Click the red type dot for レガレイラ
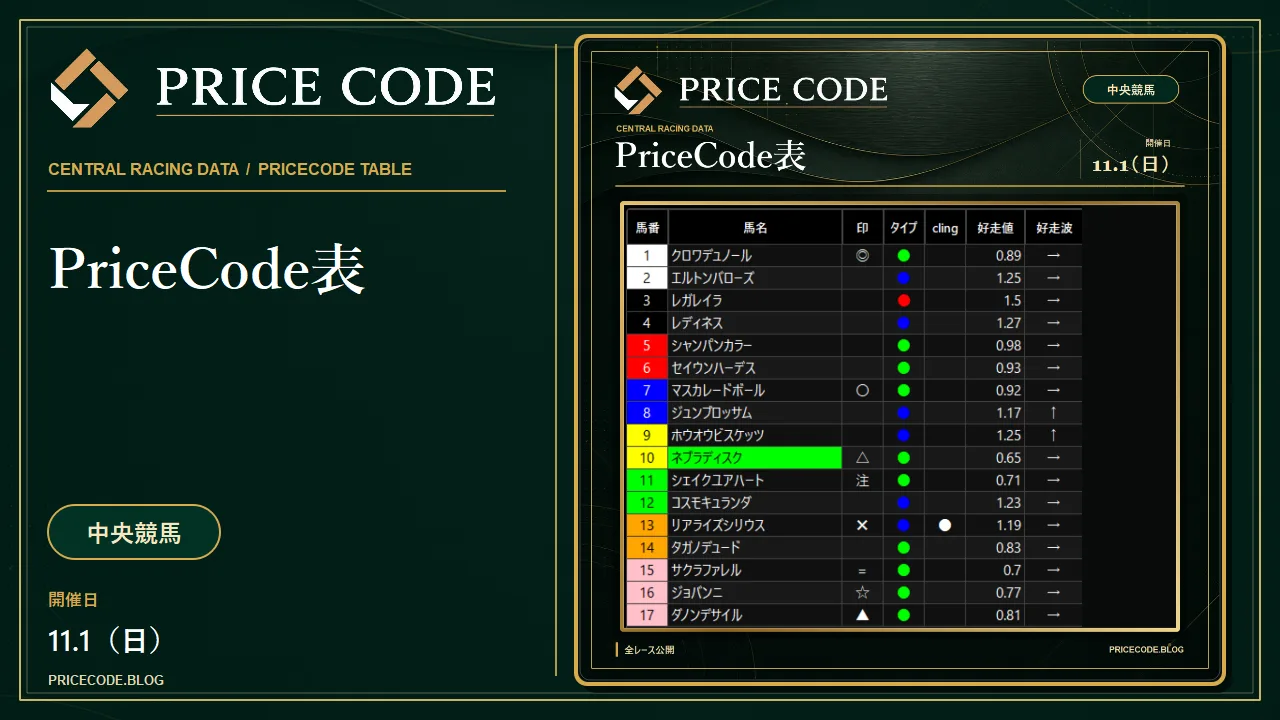 (904, 301)
